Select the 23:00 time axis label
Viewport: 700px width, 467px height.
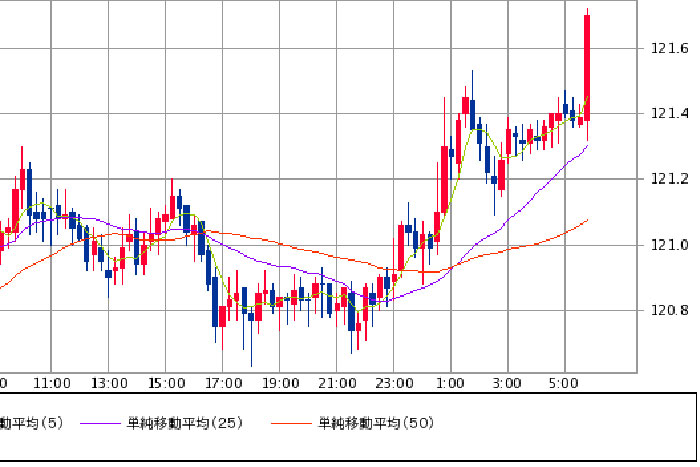click(x=395, y=383)
